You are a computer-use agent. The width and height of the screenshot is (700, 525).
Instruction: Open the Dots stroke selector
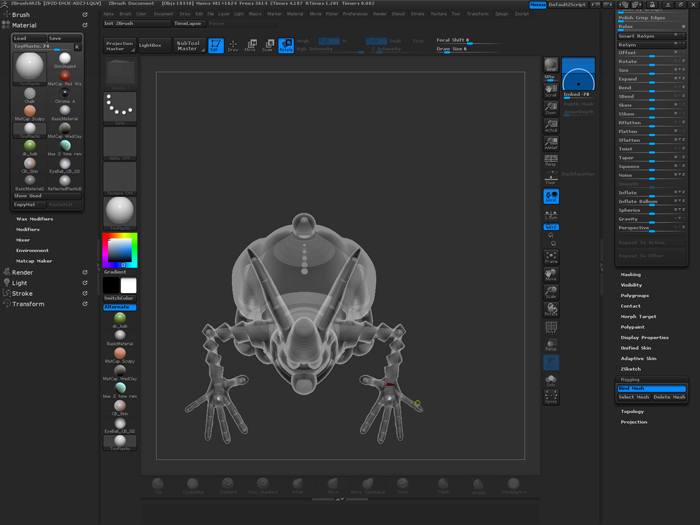pos(120,108)
